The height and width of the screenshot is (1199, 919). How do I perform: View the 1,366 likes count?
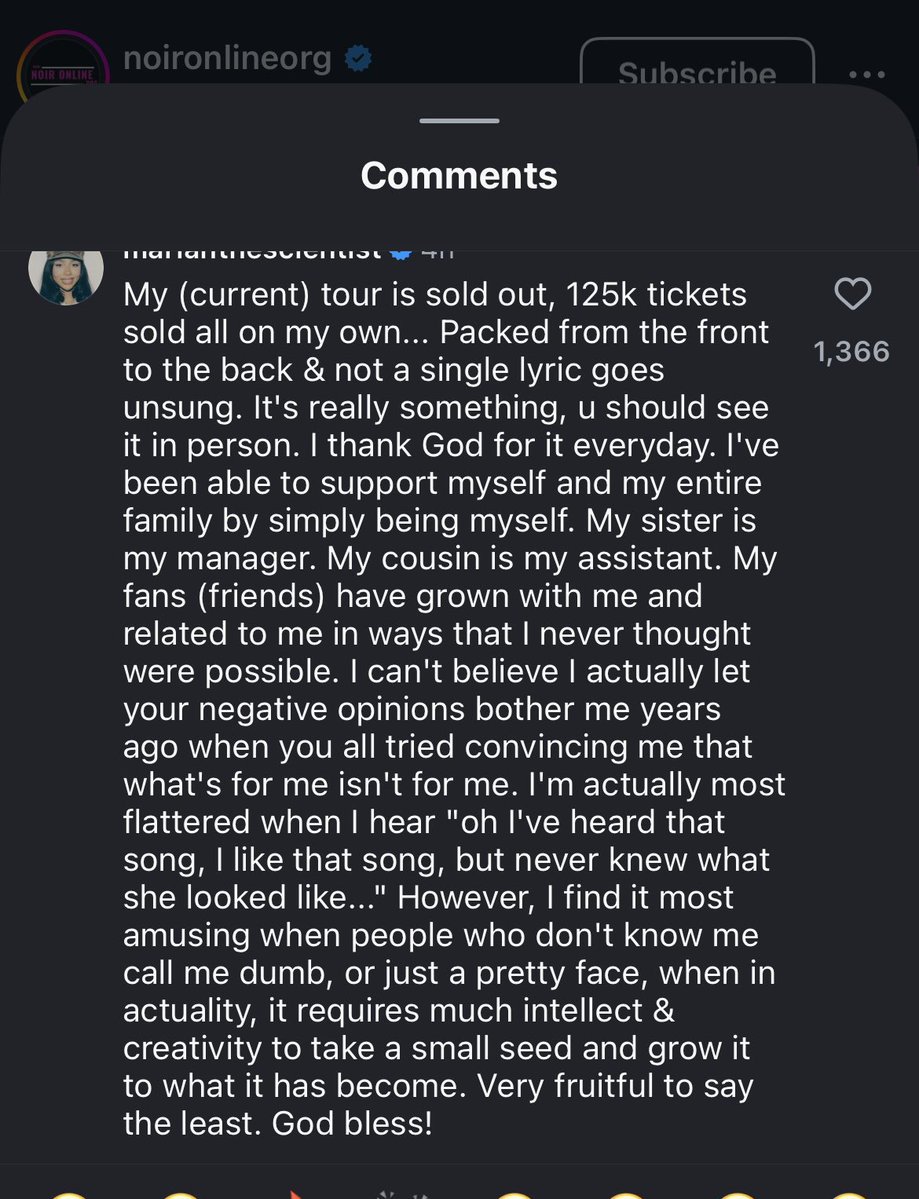tap(852, 352)
